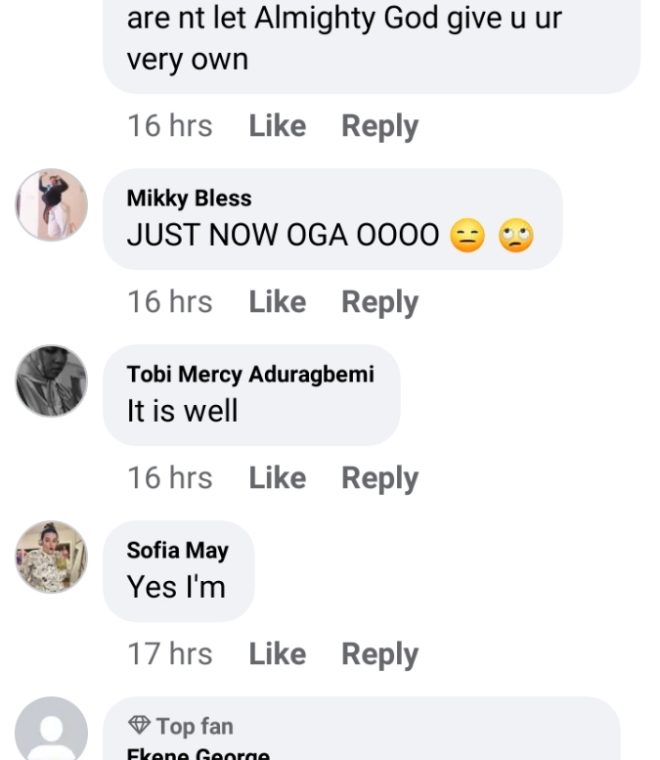The image size is (660, 760).
Task: Like Sofia May's comment
Action: (277, 654)
